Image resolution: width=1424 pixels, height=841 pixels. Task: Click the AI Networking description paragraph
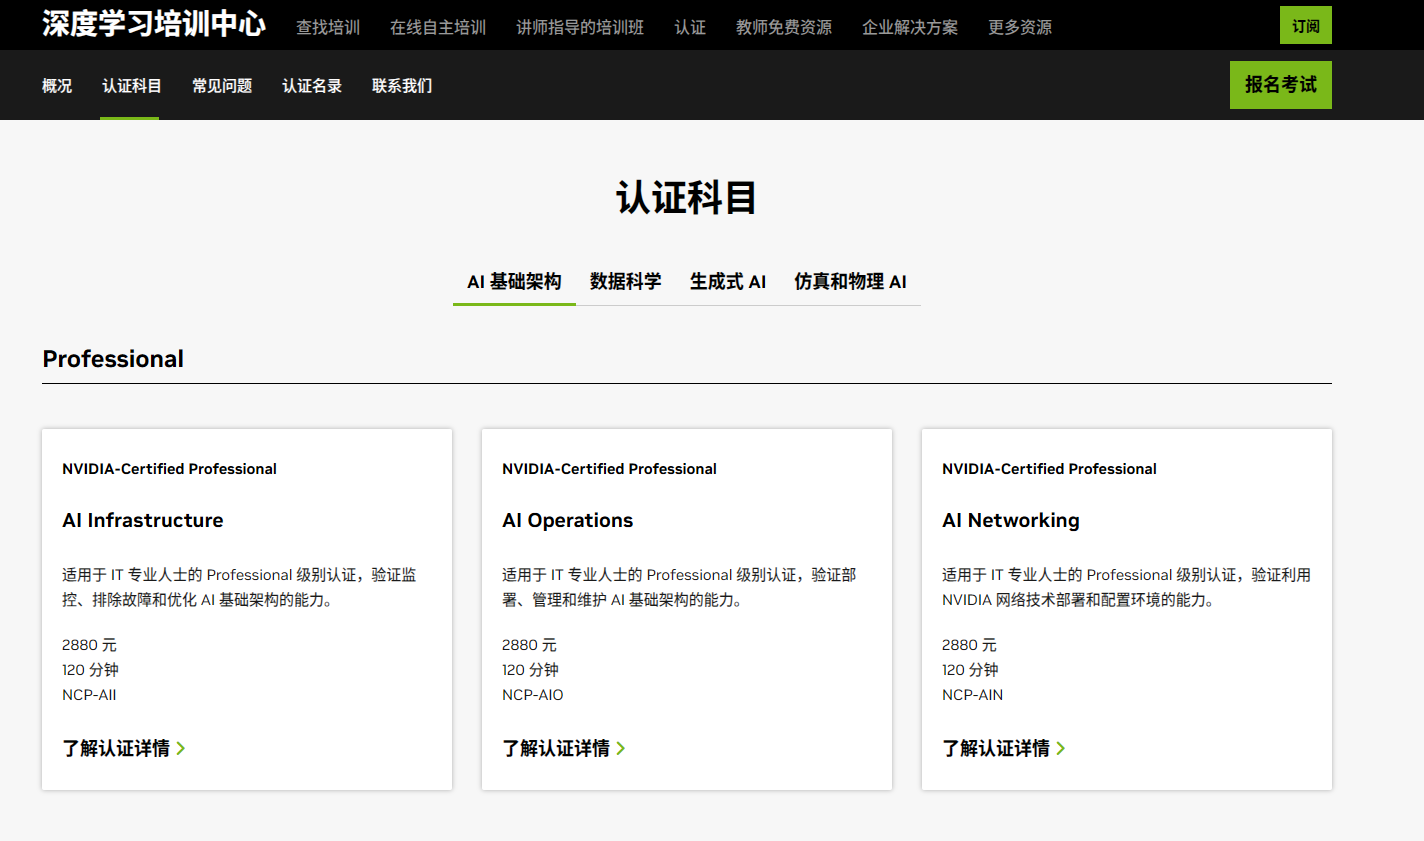click(x=1126, y=587)
